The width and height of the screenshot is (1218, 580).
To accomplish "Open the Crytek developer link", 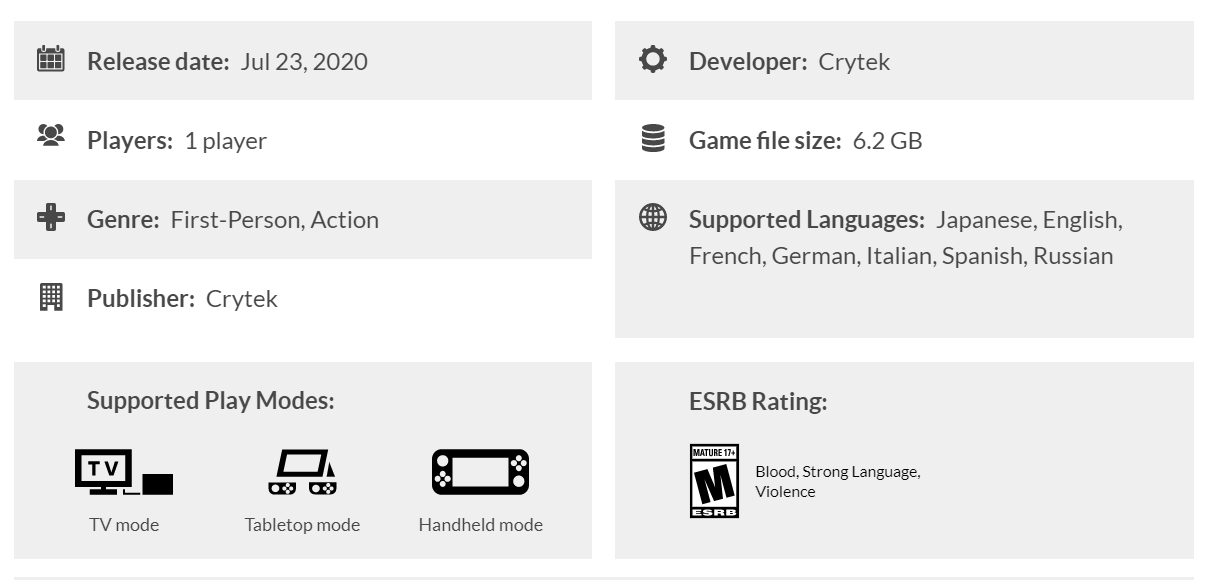I will (854, 61).
